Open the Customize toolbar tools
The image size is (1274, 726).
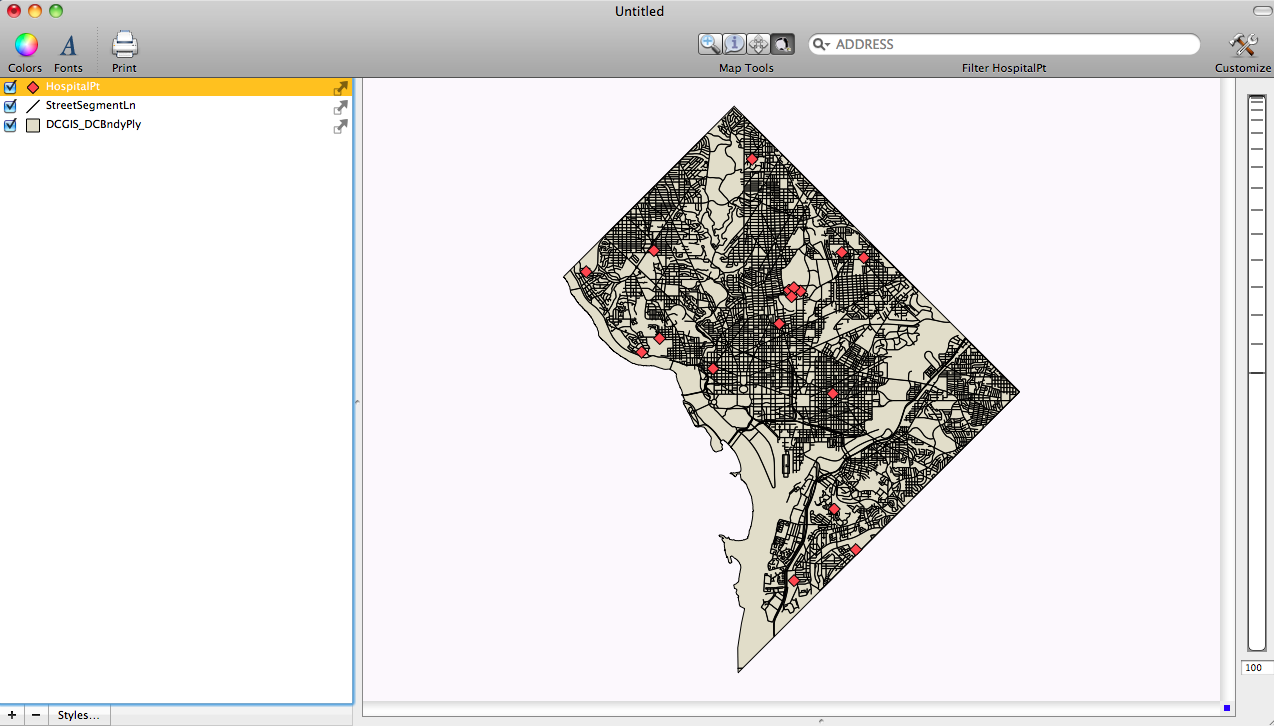(1243, 45)
